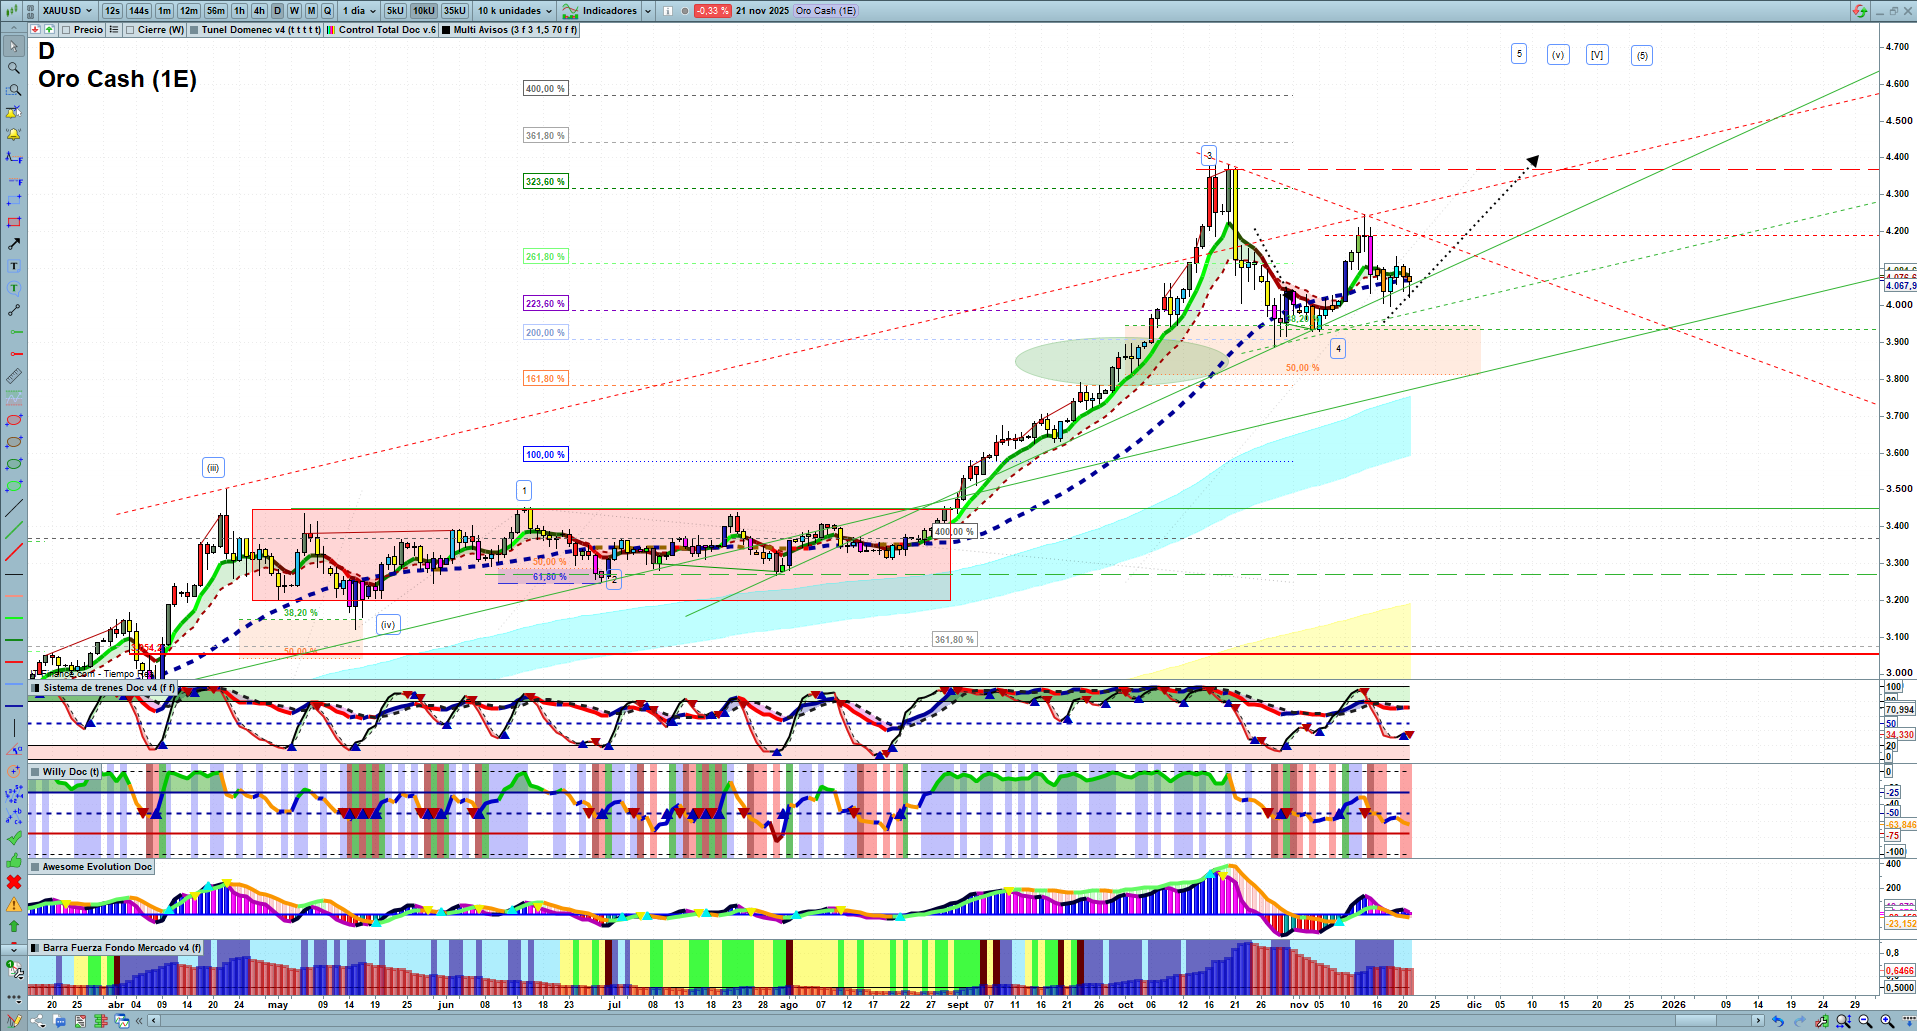Click the orange warning triangle icon
This screenshot has height=1031, width=1917.
pos(14,904)
